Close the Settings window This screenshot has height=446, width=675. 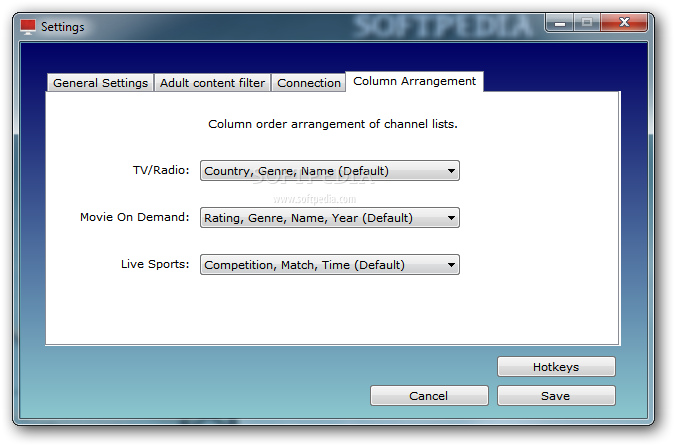tap(624, 22)
